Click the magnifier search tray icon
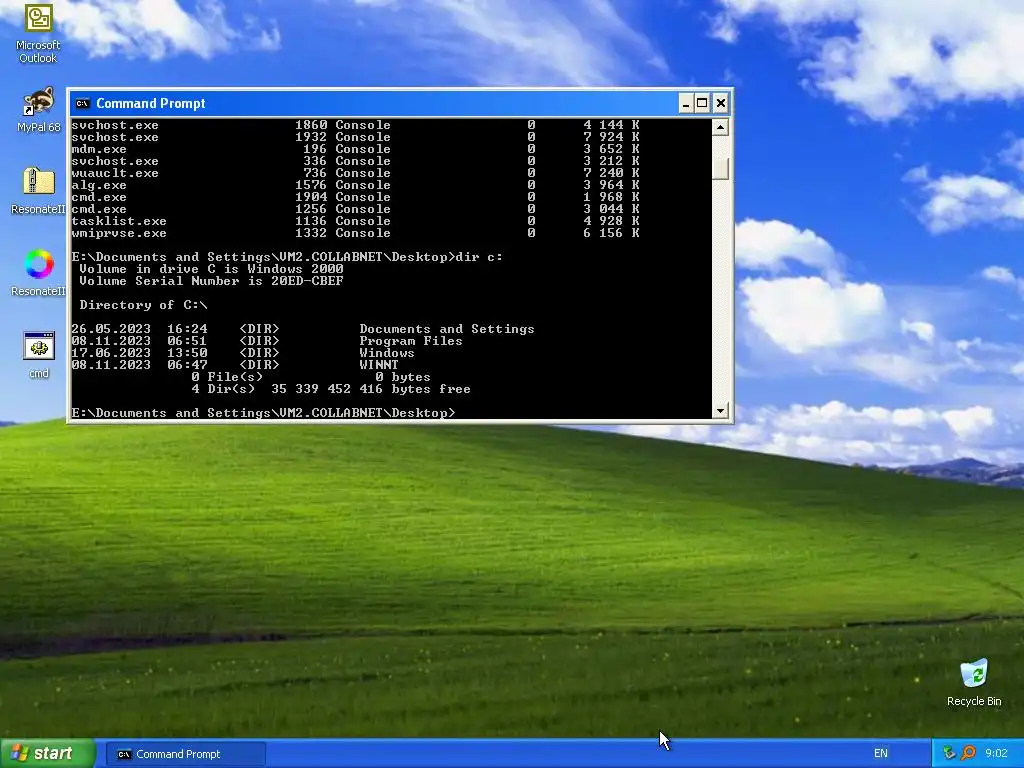 (x=968, y=754)
